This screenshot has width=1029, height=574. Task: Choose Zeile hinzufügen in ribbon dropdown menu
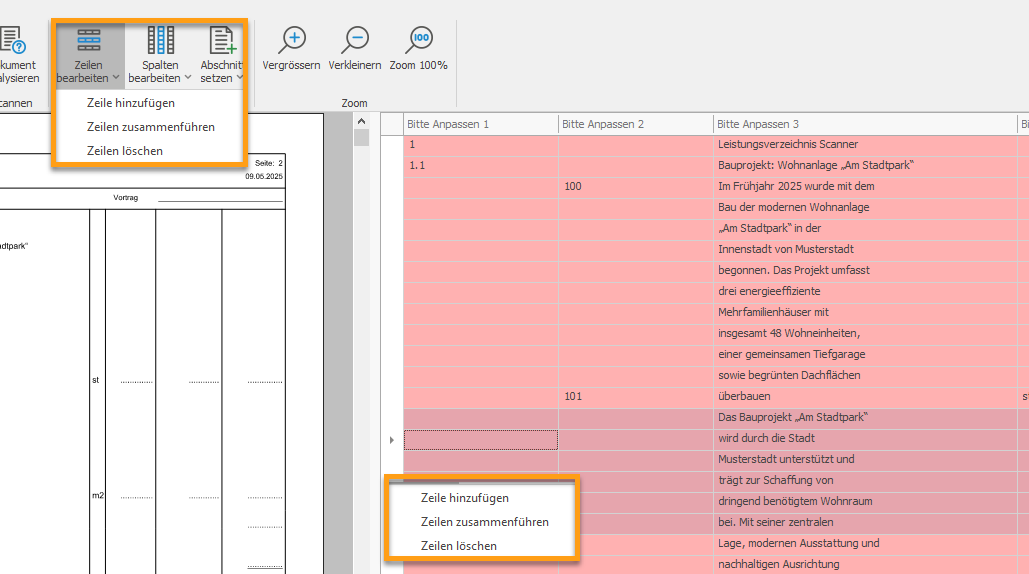pos(131,103)
